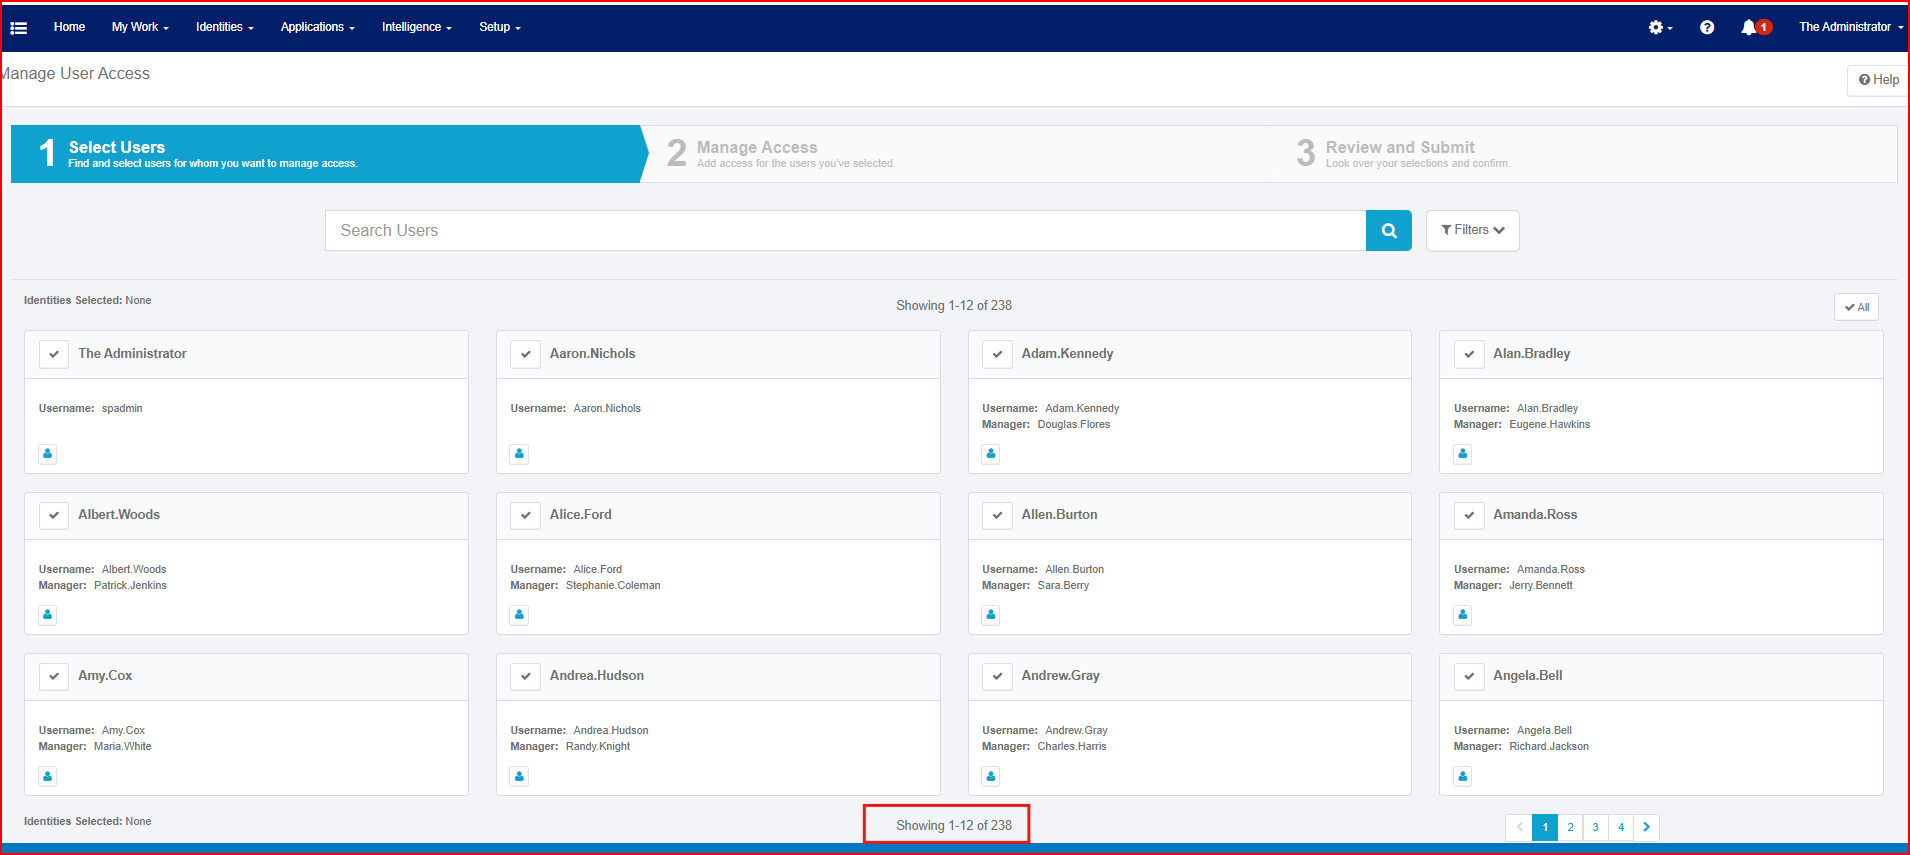The height and width of the screenshot is (855, 1910).
Task: Click manager name Richard.Jackson
Action: tap(1549, 747)
